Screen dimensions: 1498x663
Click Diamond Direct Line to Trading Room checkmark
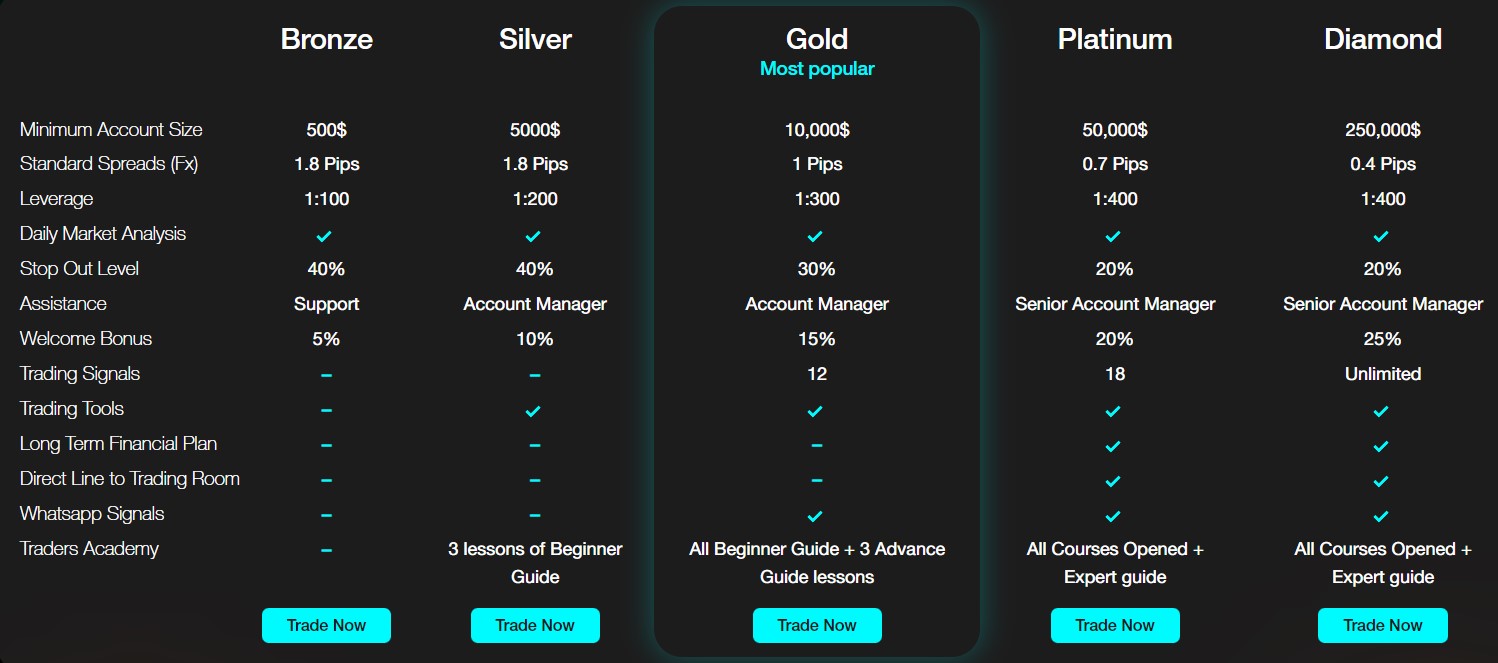click(x=1381, y=481)
